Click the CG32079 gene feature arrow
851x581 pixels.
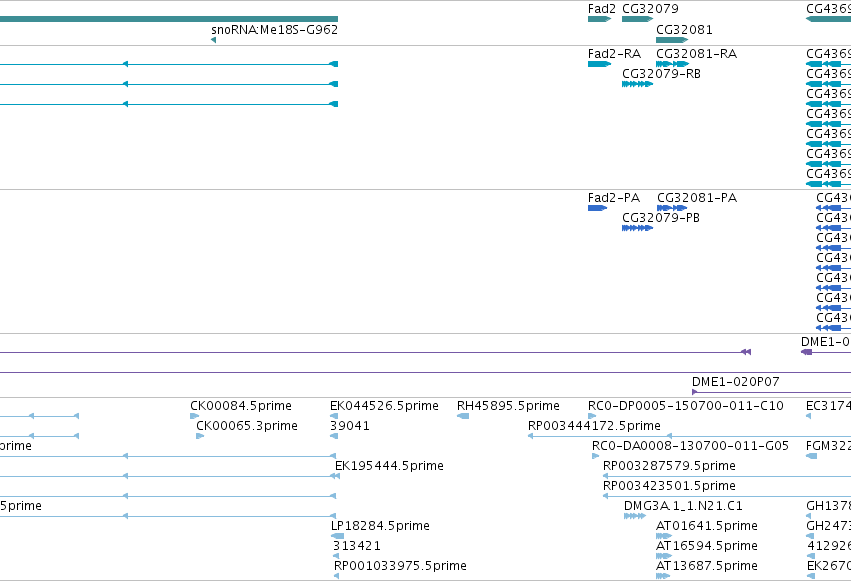tap(637, 19)
